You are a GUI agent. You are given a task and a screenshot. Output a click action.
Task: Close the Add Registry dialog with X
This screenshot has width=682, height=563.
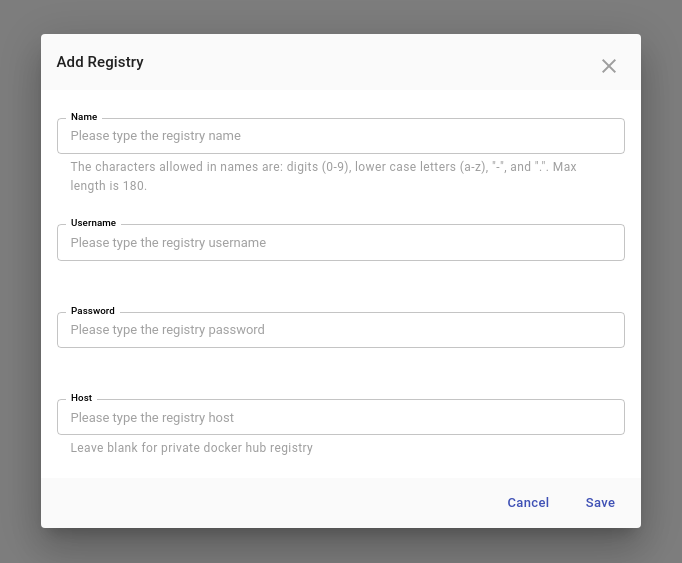[608, 66]
